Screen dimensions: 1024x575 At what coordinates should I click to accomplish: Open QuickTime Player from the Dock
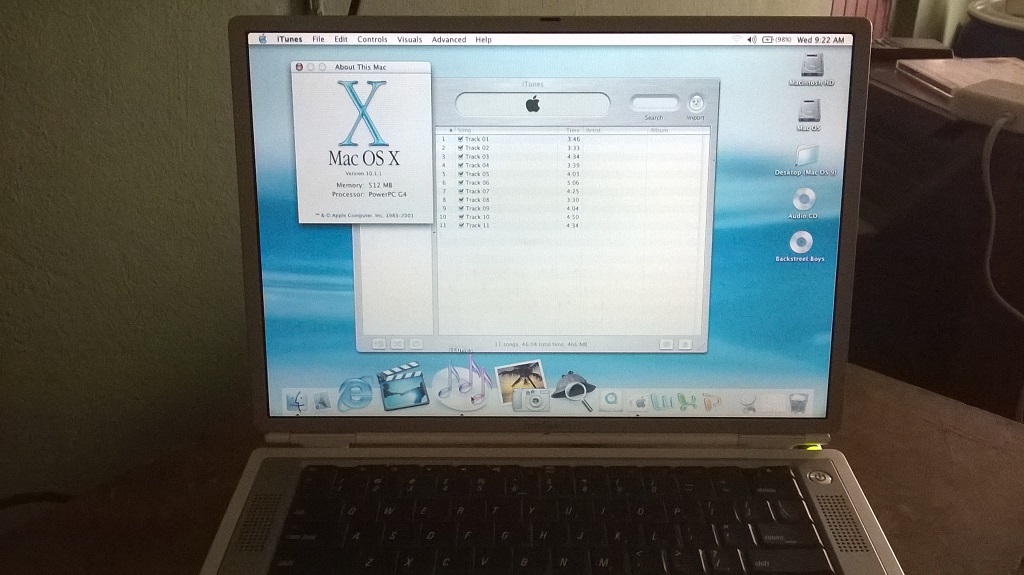pyautogui.click(x=611, y=399)
